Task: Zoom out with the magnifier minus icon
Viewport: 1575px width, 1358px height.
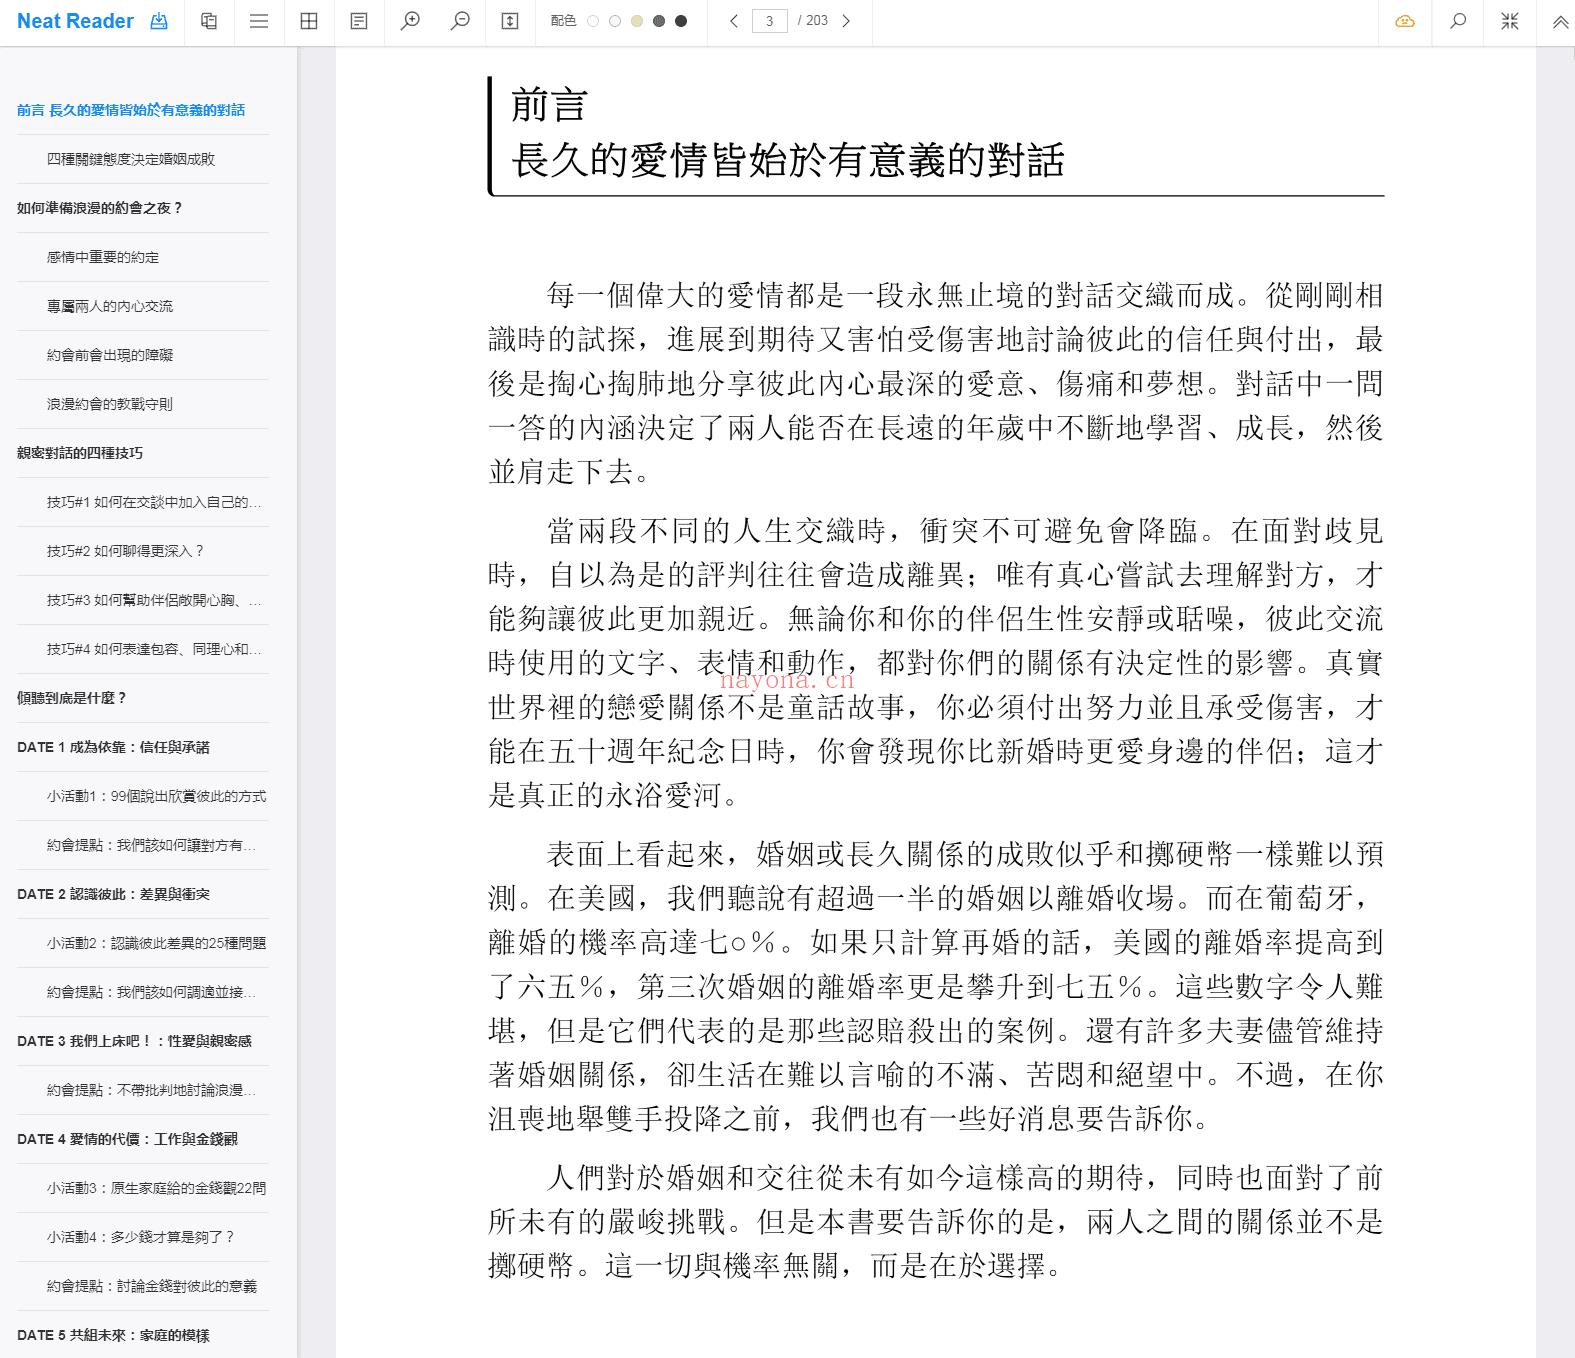Action: (460, 21)
